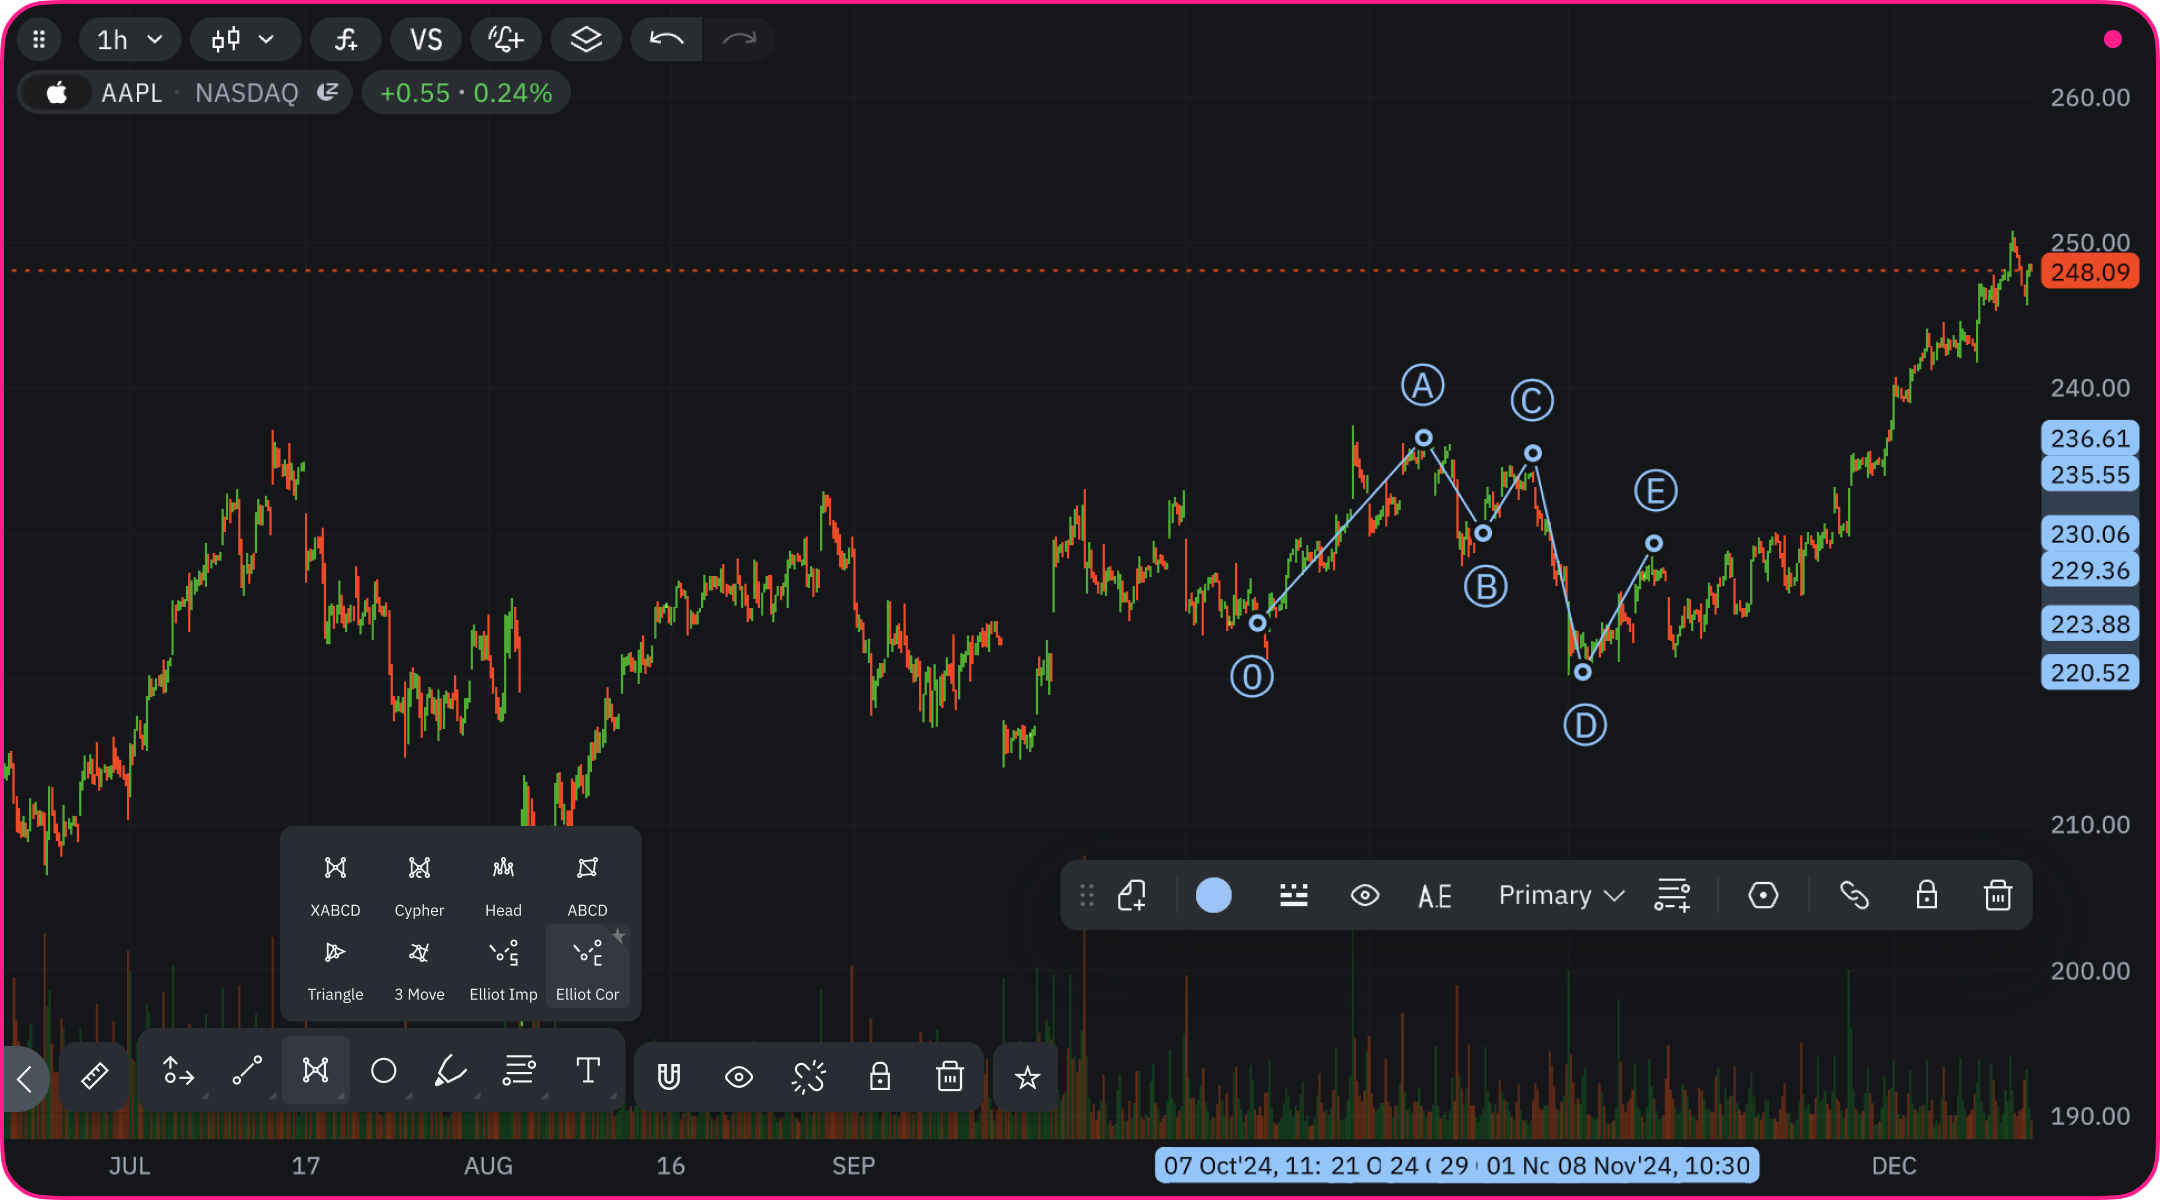Choose the XABCD pattern option

click(335, 884)
